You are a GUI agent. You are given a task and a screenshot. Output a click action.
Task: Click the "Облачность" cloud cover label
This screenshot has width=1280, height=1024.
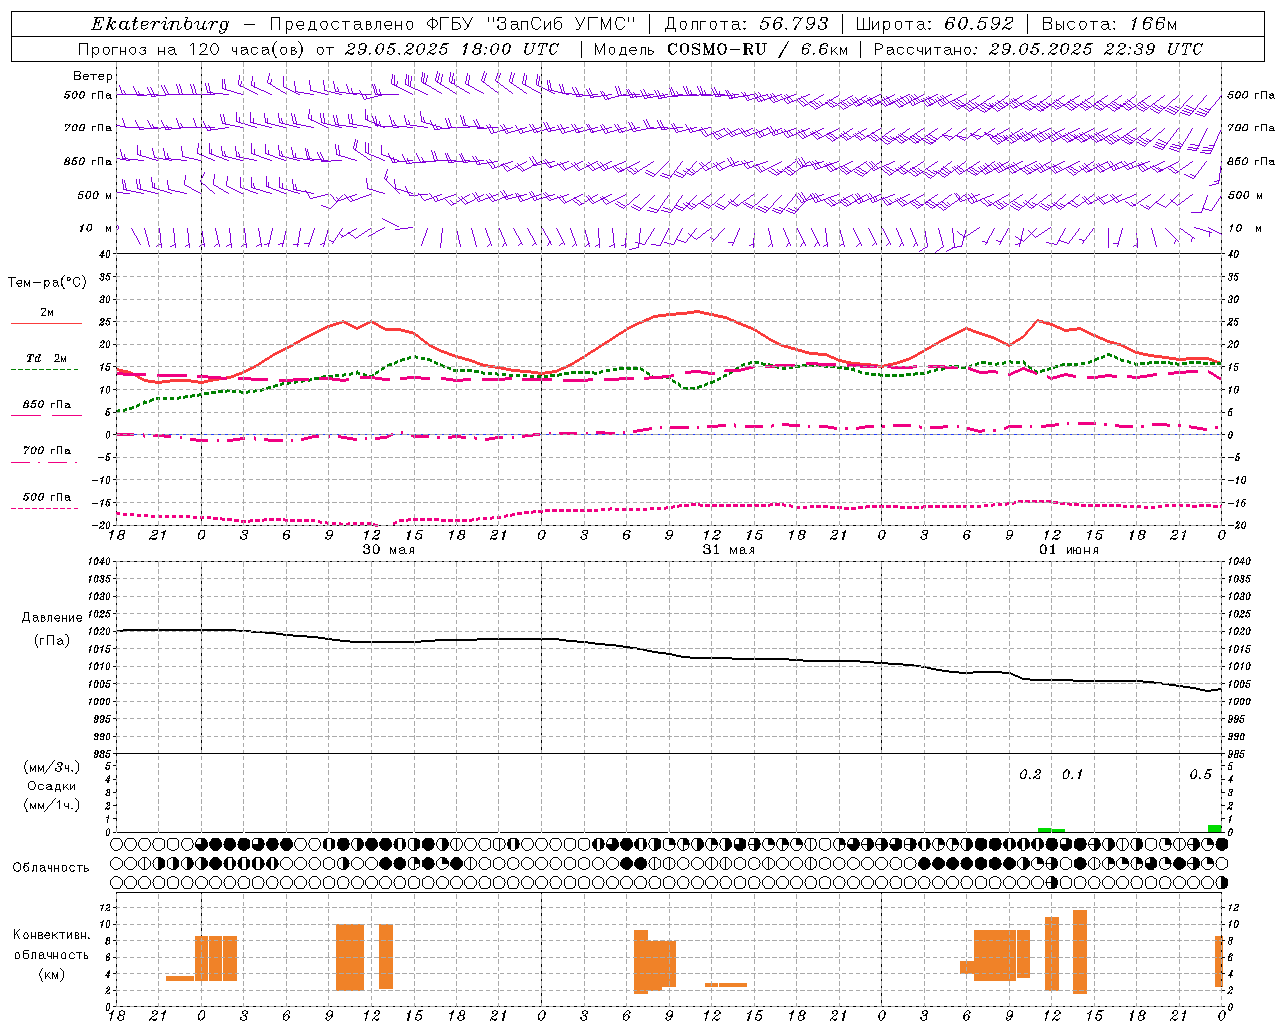[x=51, y=867]
